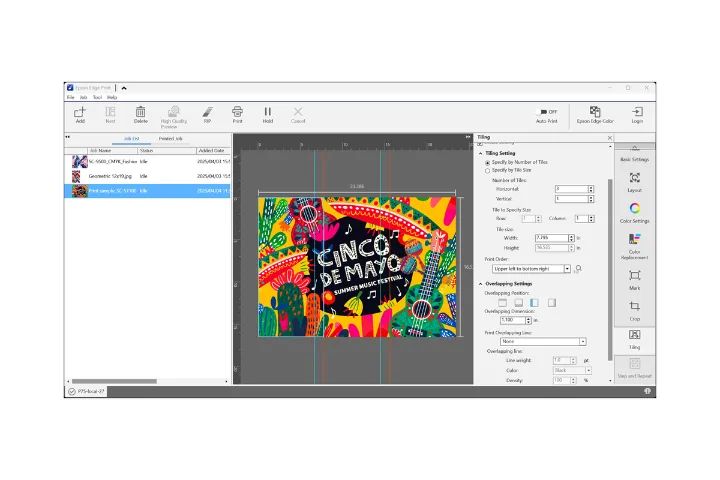The height and width of the screenshot is (480, 720).
Task: Open the Help menu
Action: pos(112,97)
